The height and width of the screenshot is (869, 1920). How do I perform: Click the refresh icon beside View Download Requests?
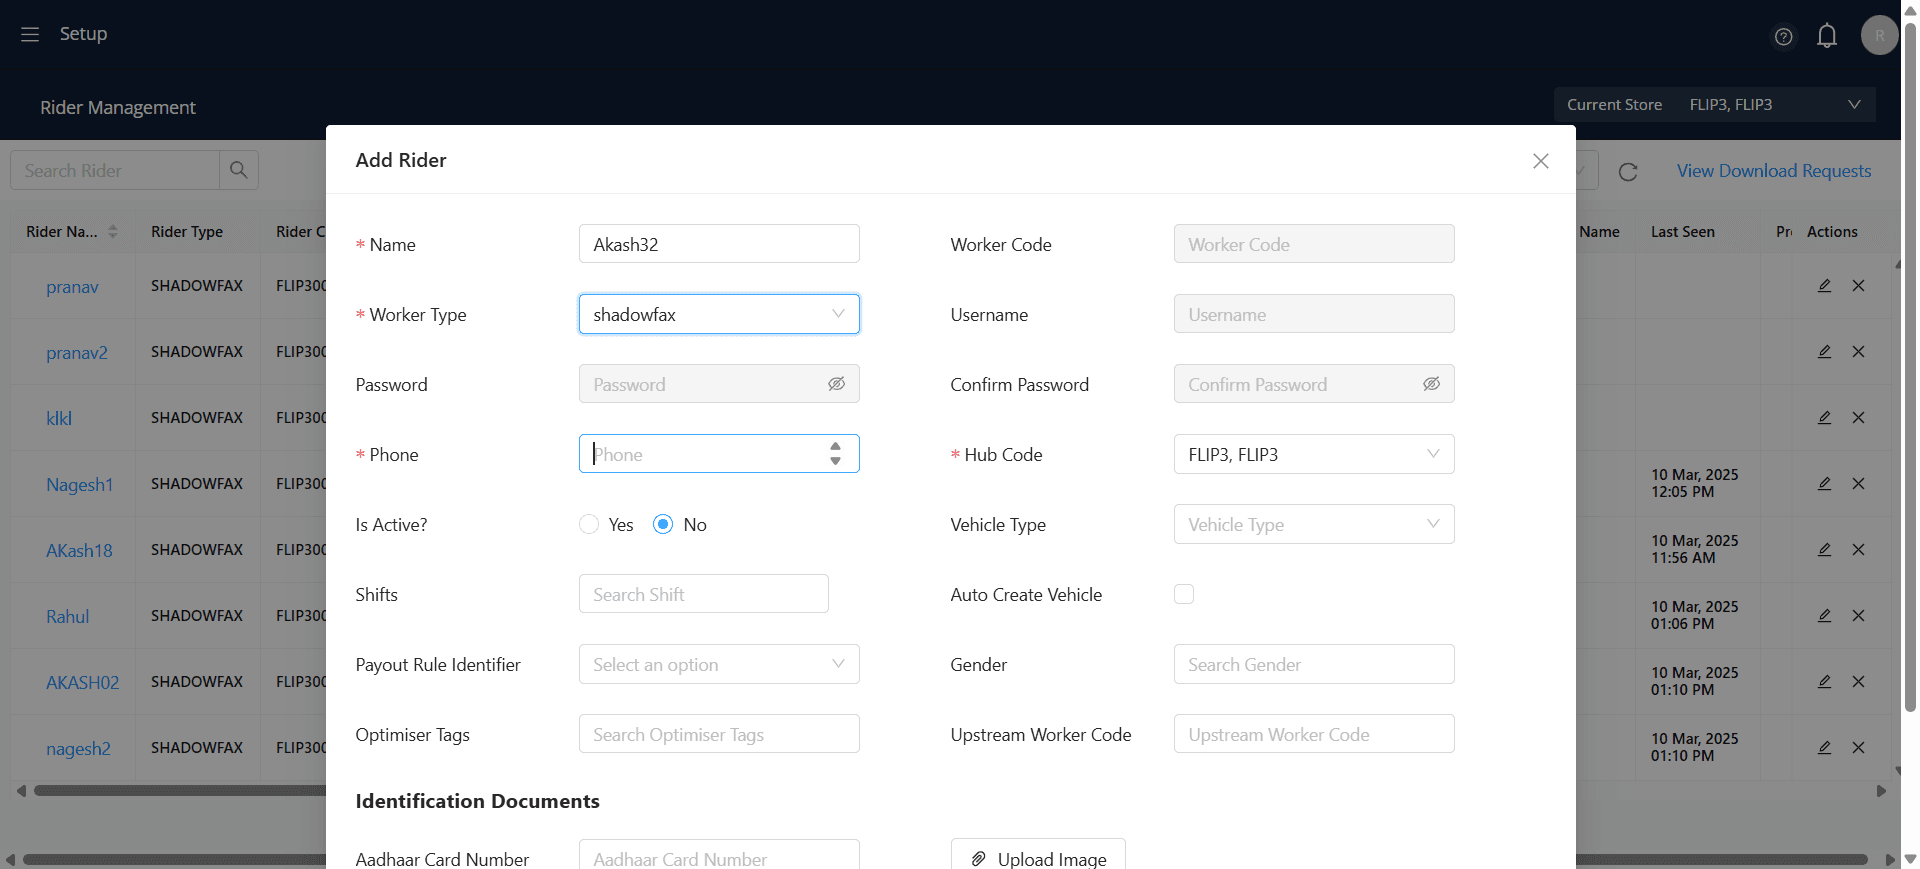[1628, 171]
